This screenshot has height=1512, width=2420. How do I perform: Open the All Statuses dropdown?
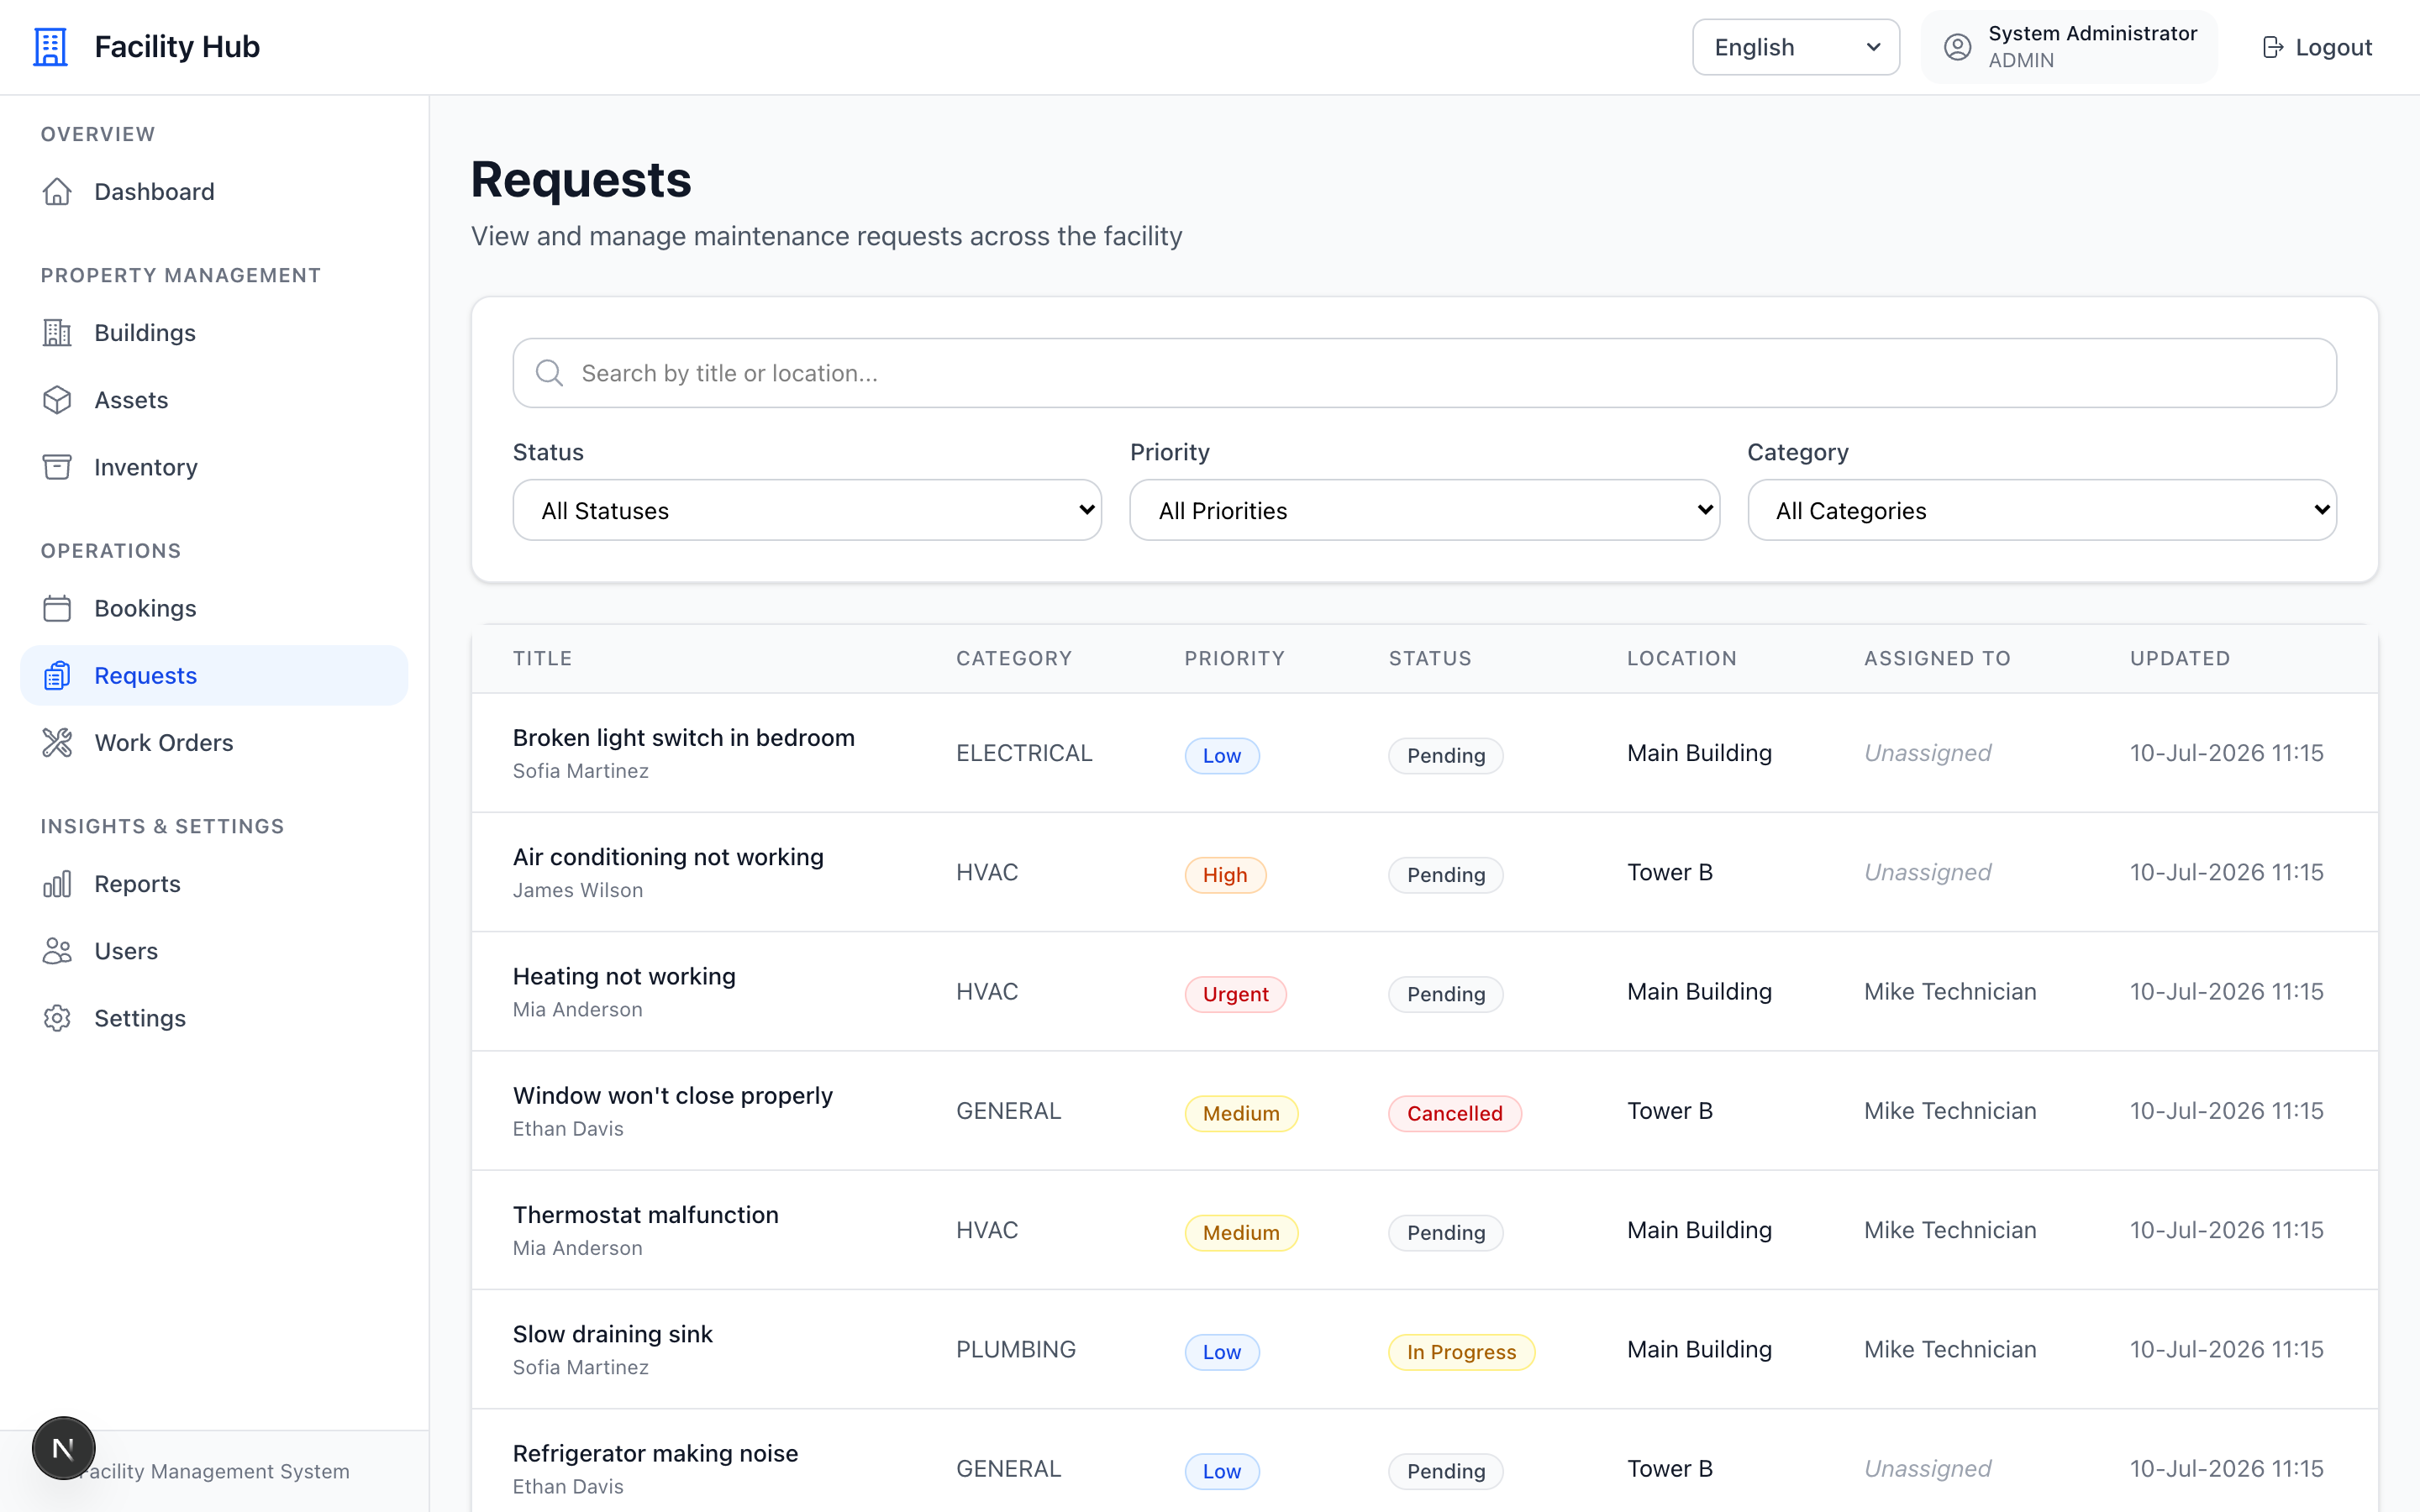point(807,510)
